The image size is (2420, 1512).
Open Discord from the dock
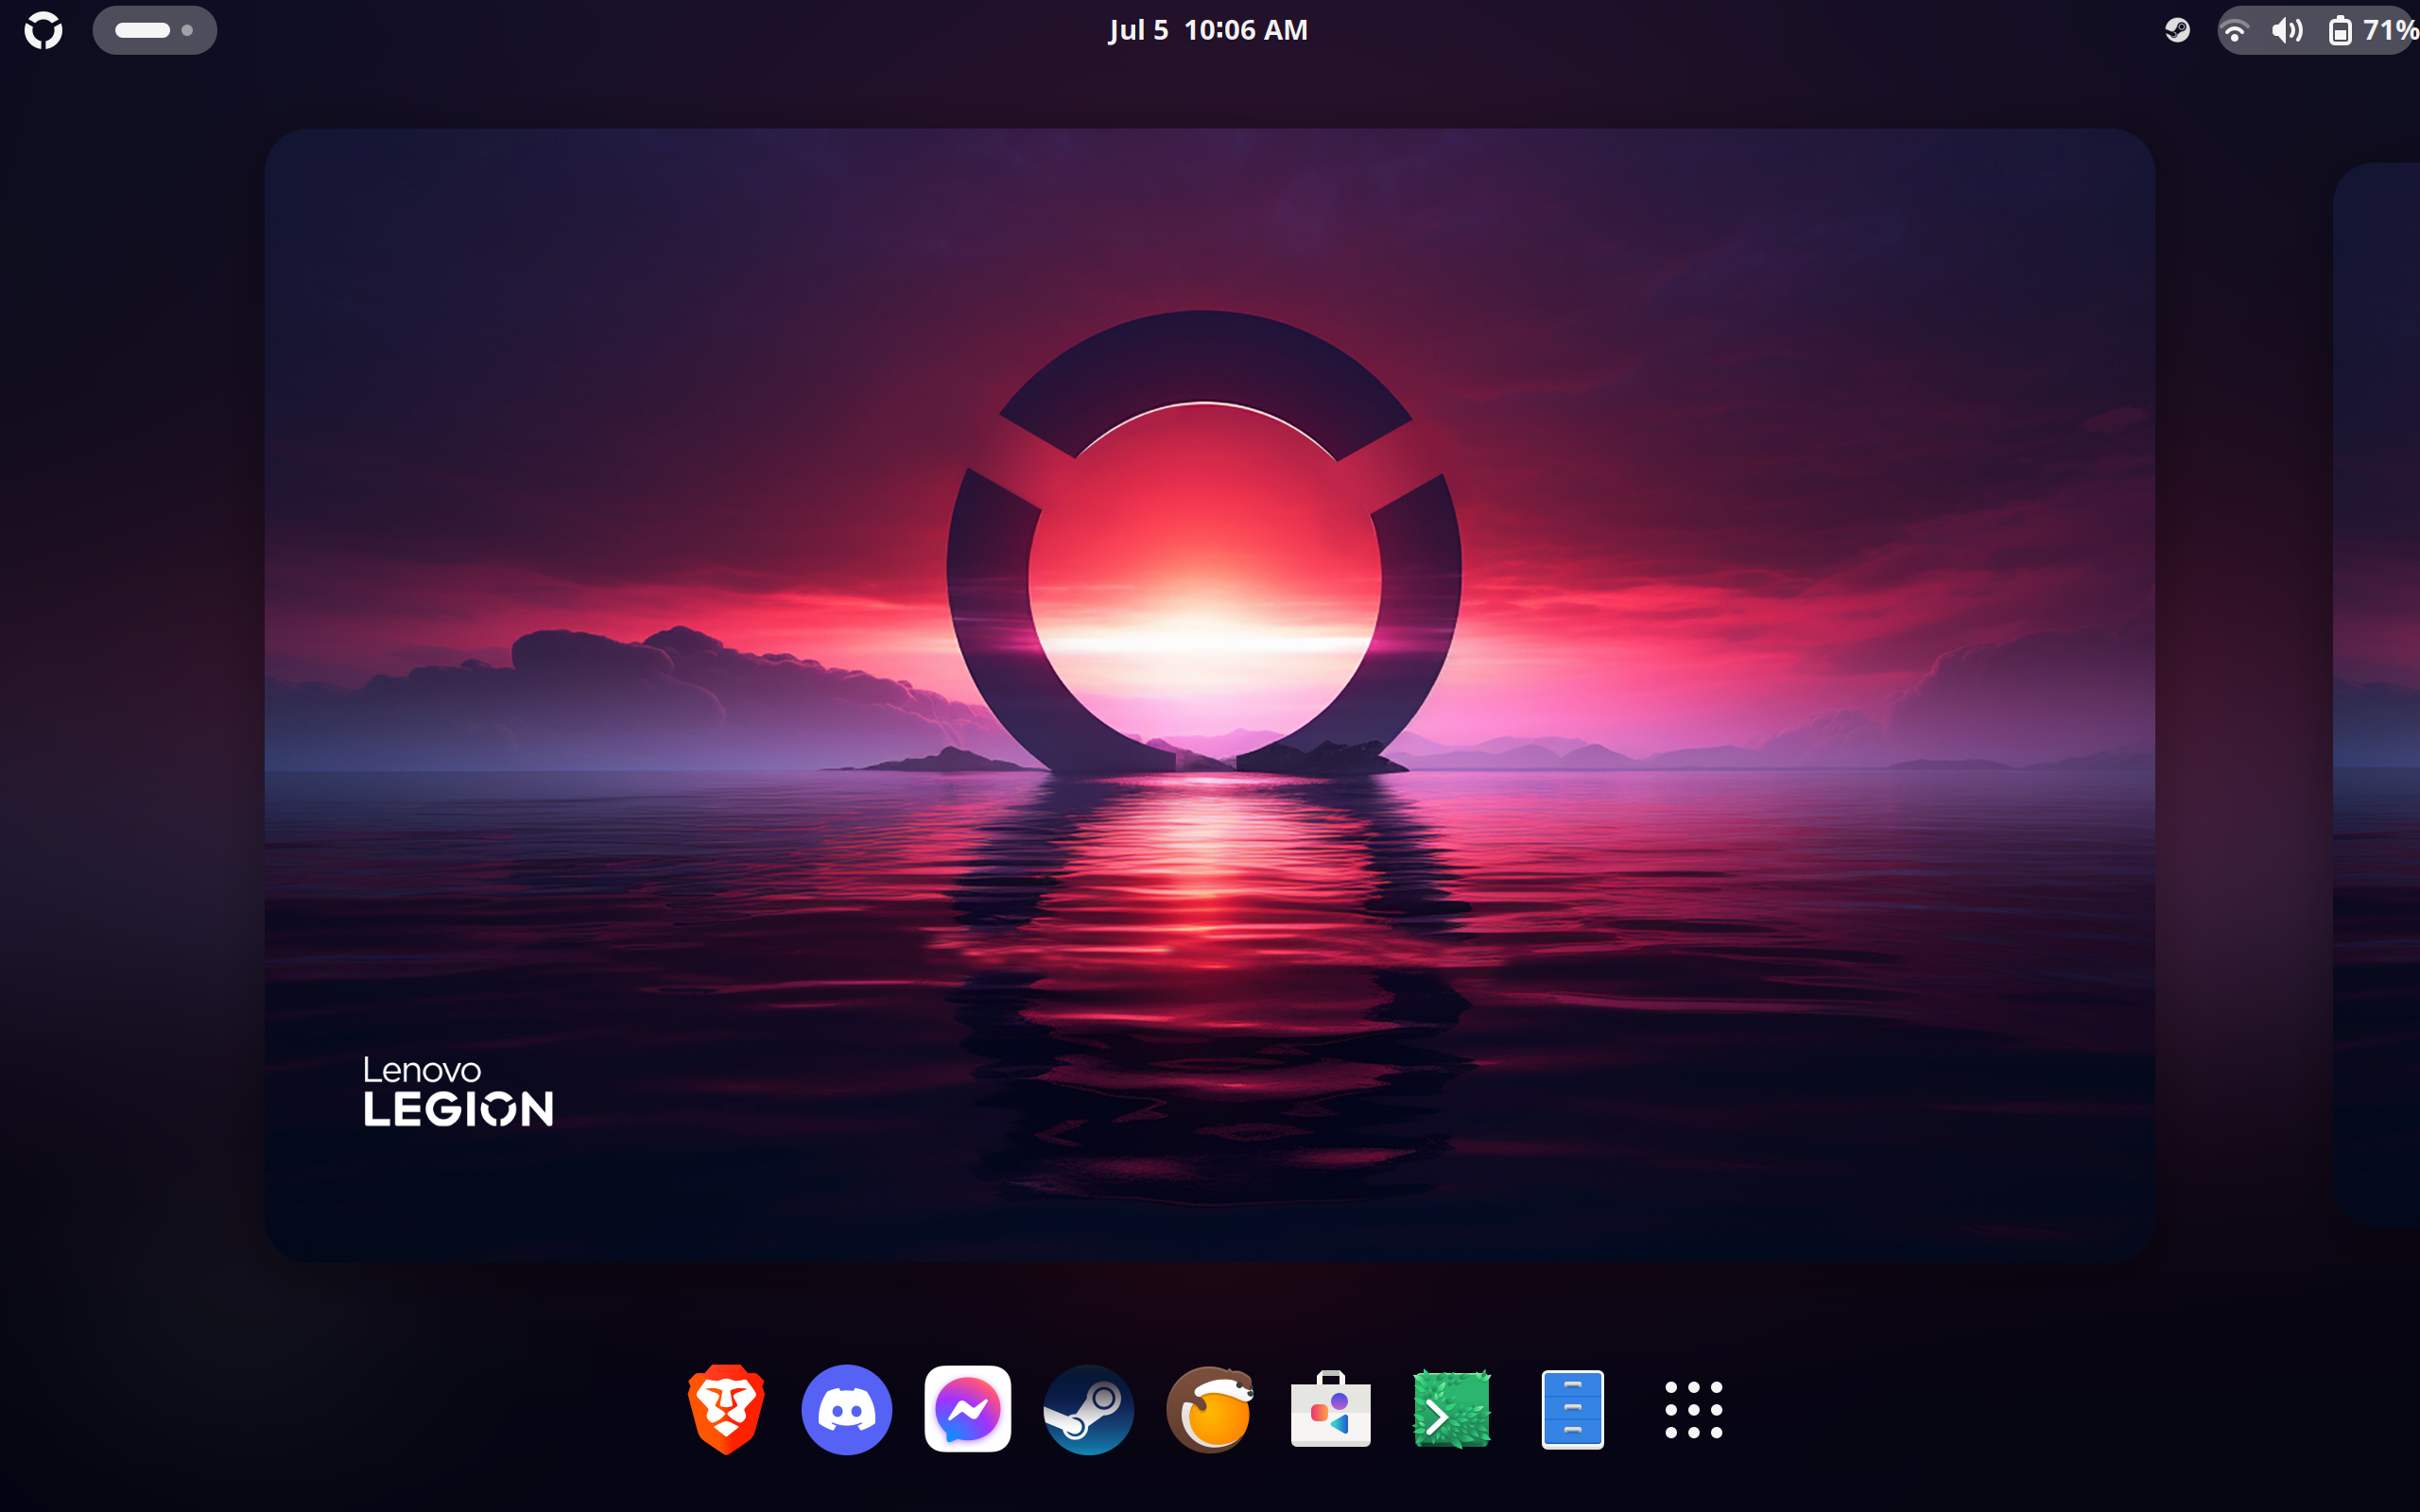tap(847, 1409)
